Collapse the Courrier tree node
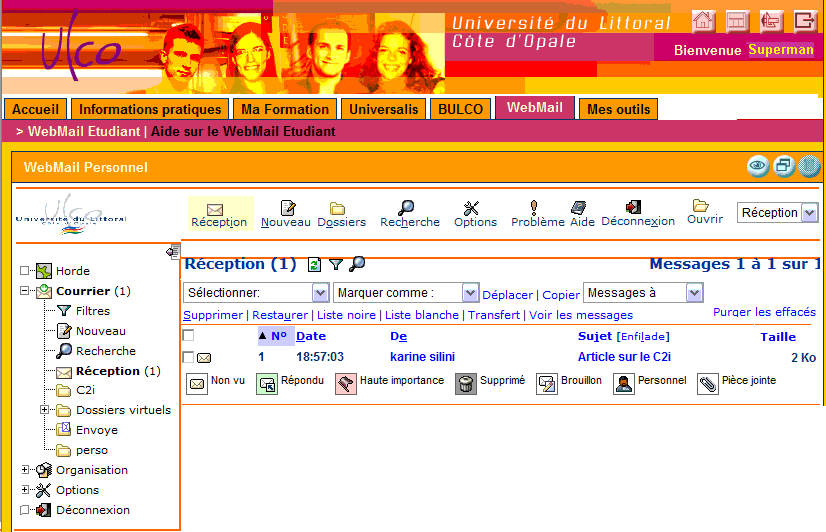The height and width of the screenshot is (532, 826). [x=24, y=290]
